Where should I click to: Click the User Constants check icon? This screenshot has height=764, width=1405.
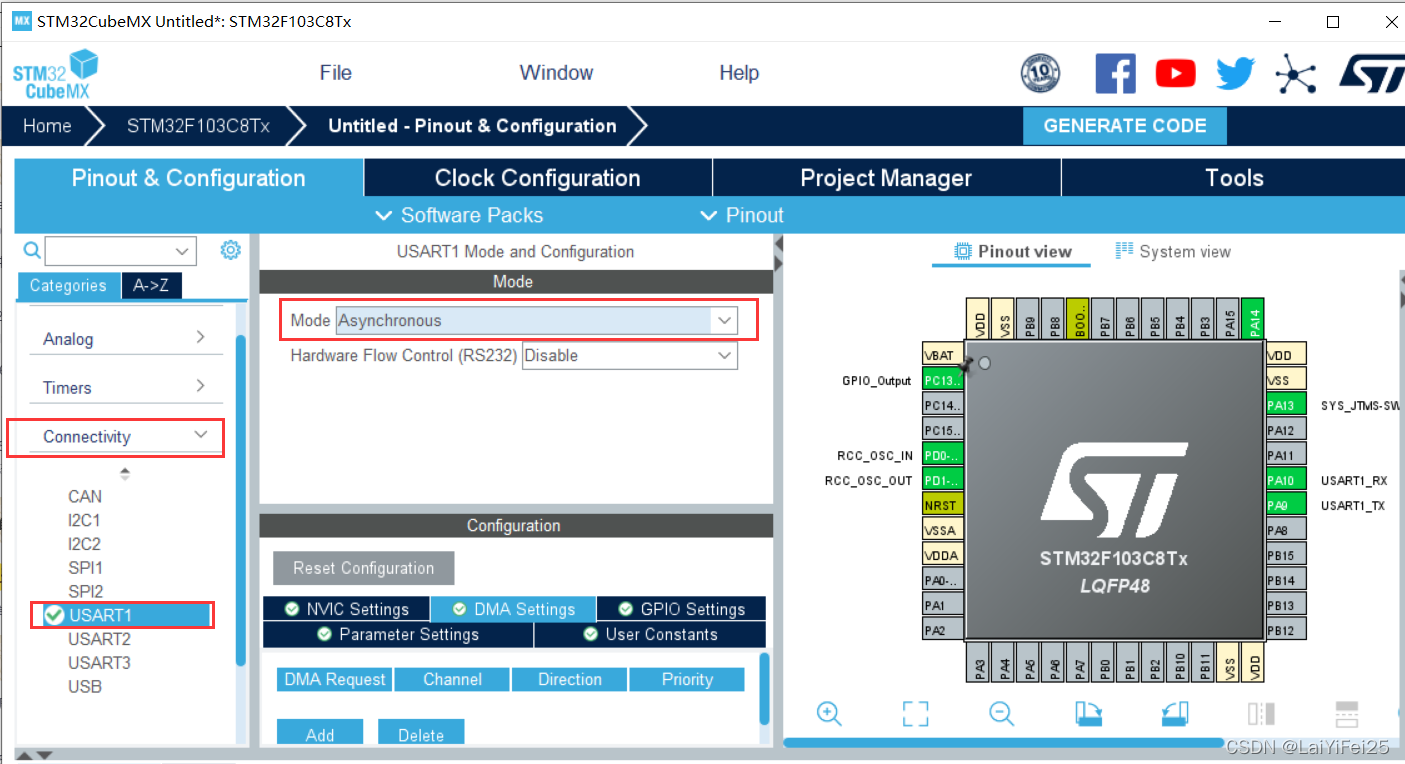(591, 634)
